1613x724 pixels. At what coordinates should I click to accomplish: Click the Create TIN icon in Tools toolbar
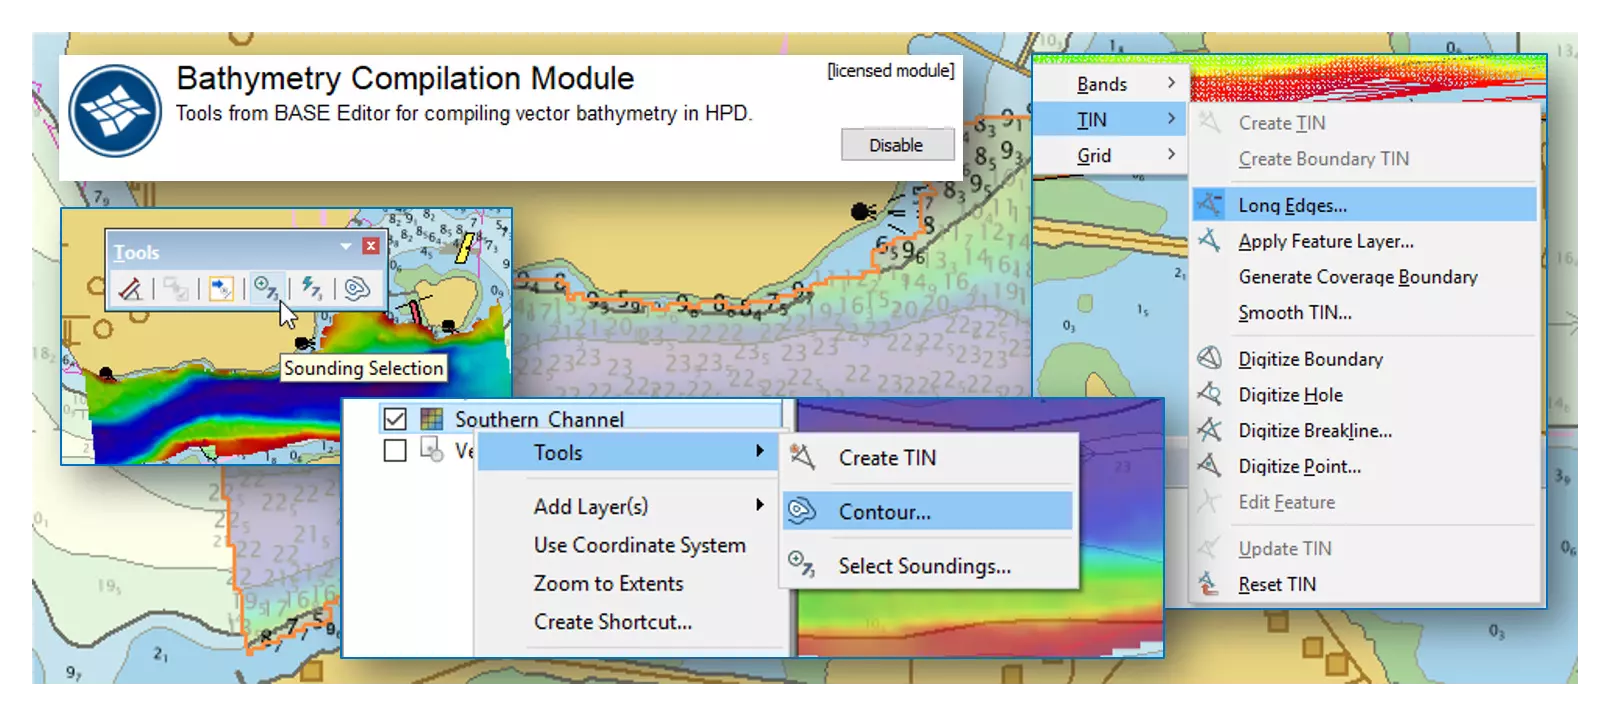pos(130,289)
